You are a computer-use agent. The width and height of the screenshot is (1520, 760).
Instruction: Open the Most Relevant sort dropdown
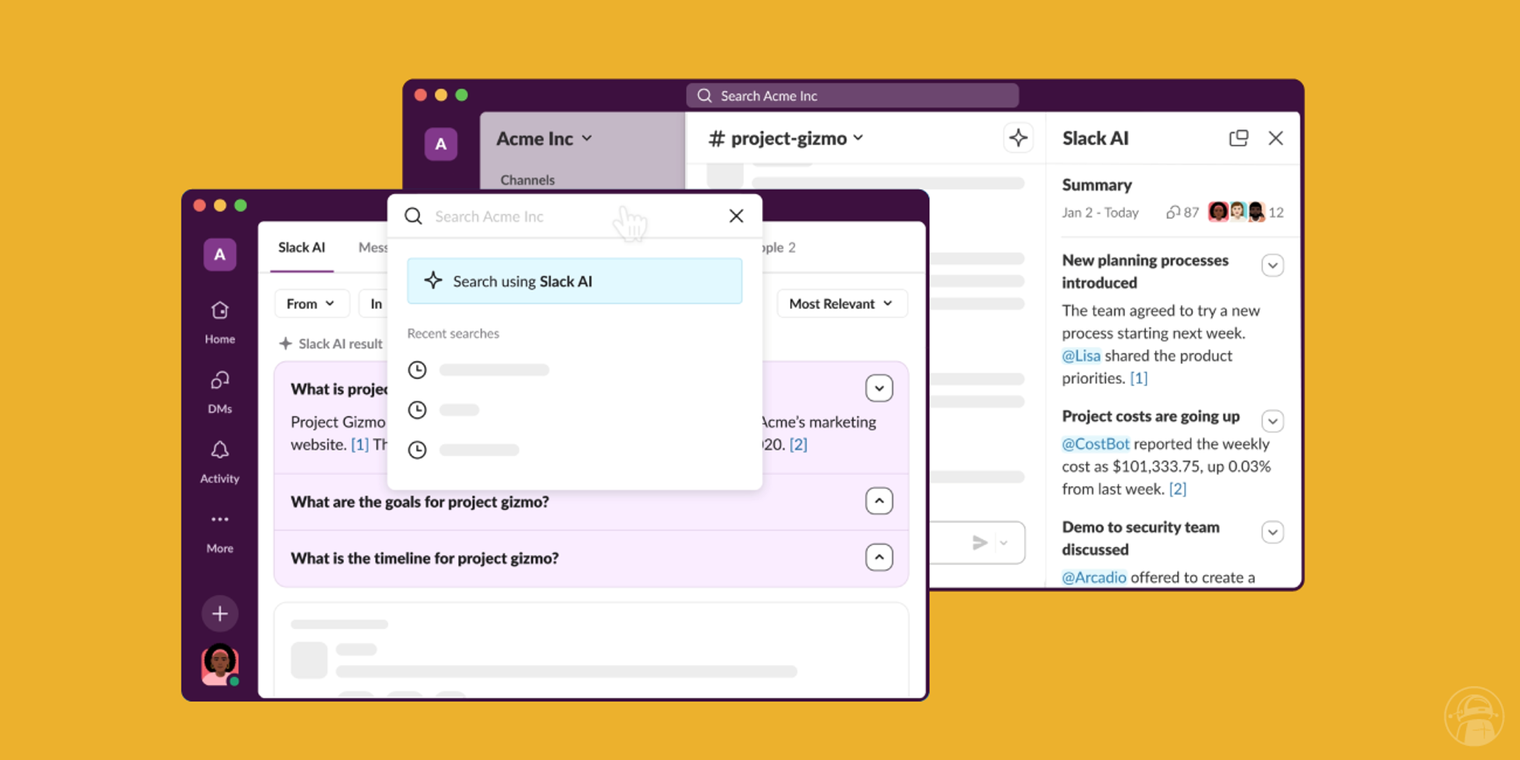842,303
